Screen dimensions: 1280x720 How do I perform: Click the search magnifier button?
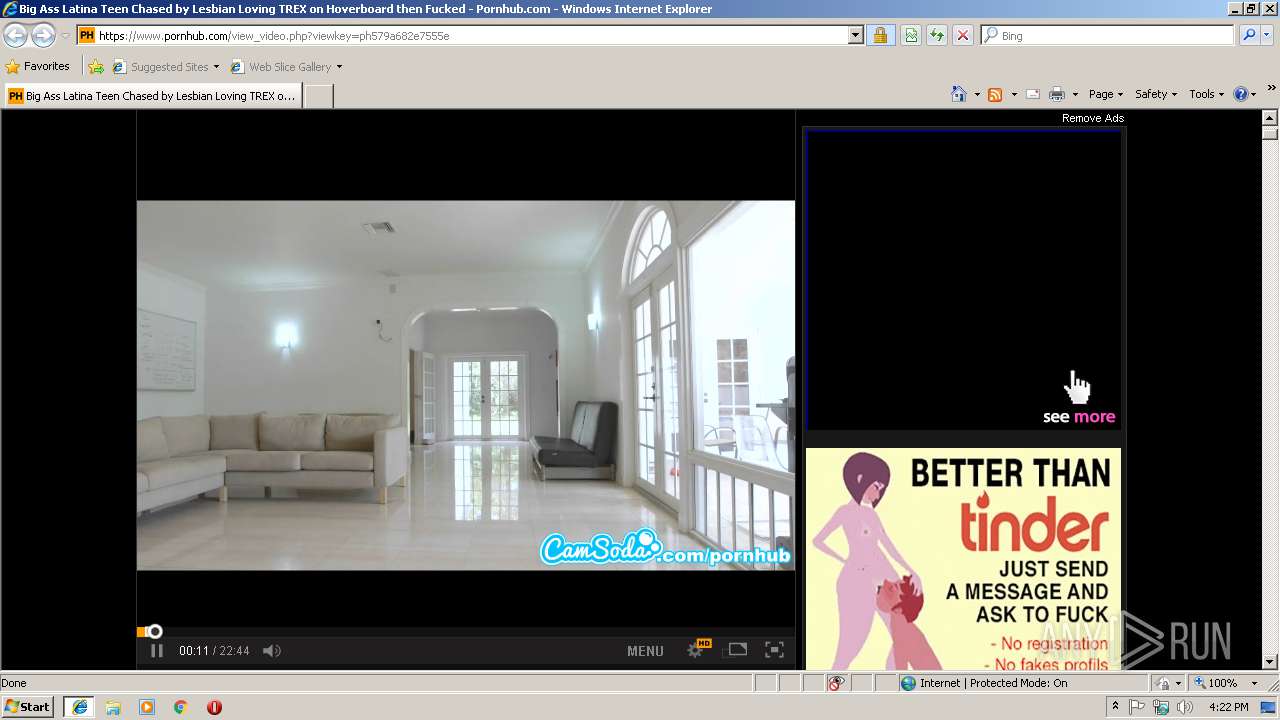(1249, 35)
